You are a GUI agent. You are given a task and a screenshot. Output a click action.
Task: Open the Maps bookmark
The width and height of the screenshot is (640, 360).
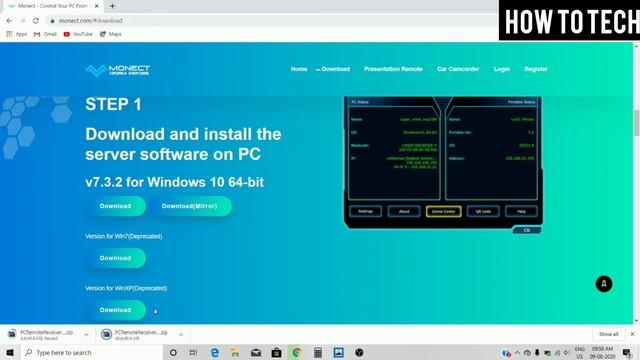pyautogui.click(x=111, y=34)
